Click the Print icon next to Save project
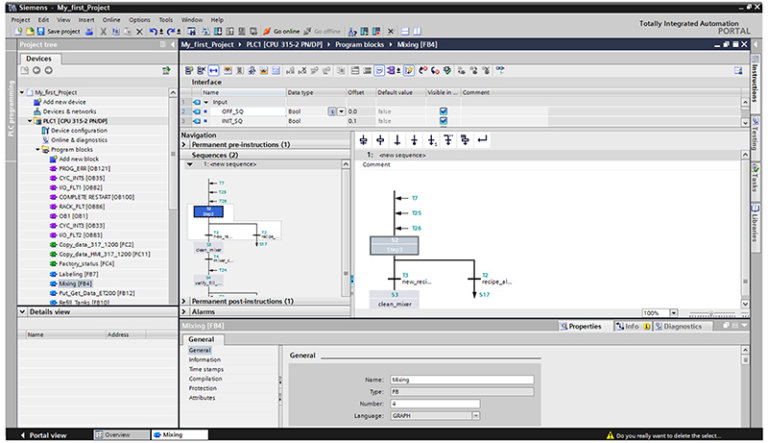 [89, 31]
